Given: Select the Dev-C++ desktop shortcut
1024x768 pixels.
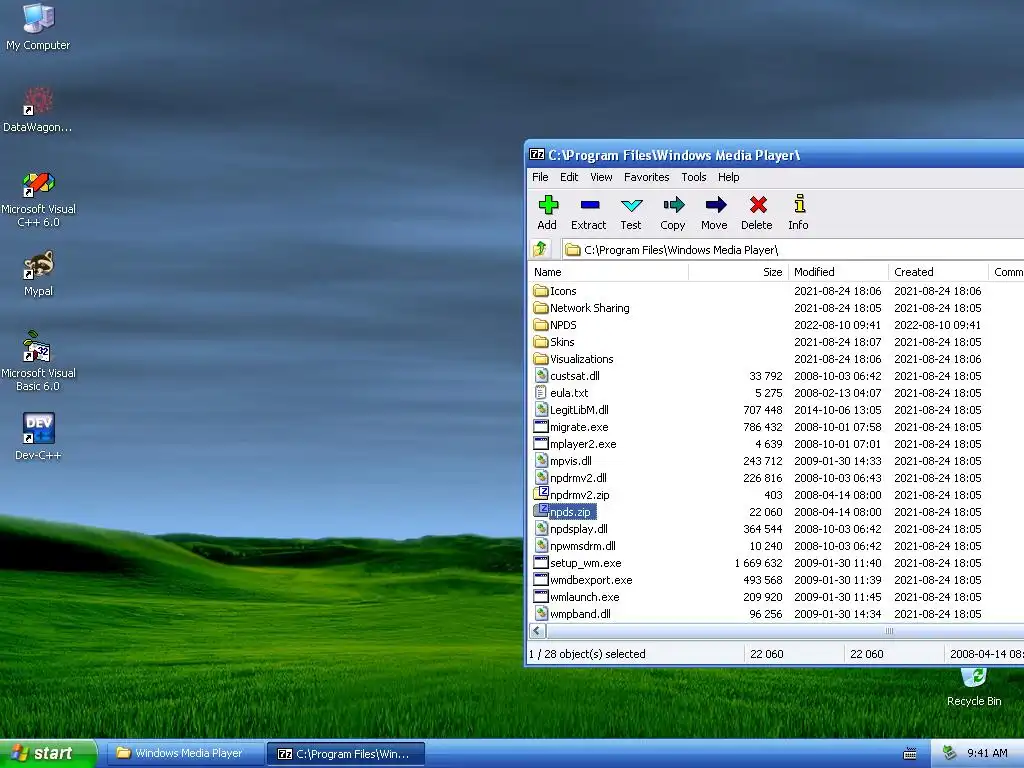Looking at the screenshot, I should [38, 436].
